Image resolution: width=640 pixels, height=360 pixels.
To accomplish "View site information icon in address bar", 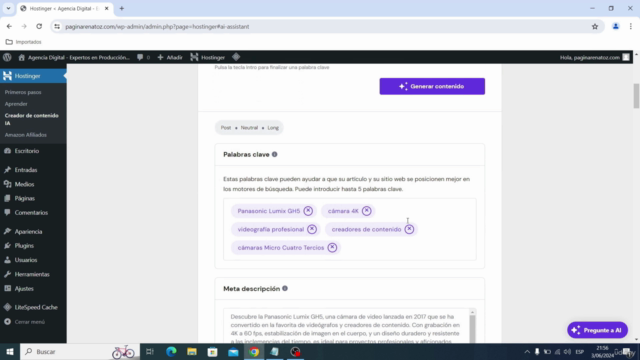I will [x=57, y=27].
